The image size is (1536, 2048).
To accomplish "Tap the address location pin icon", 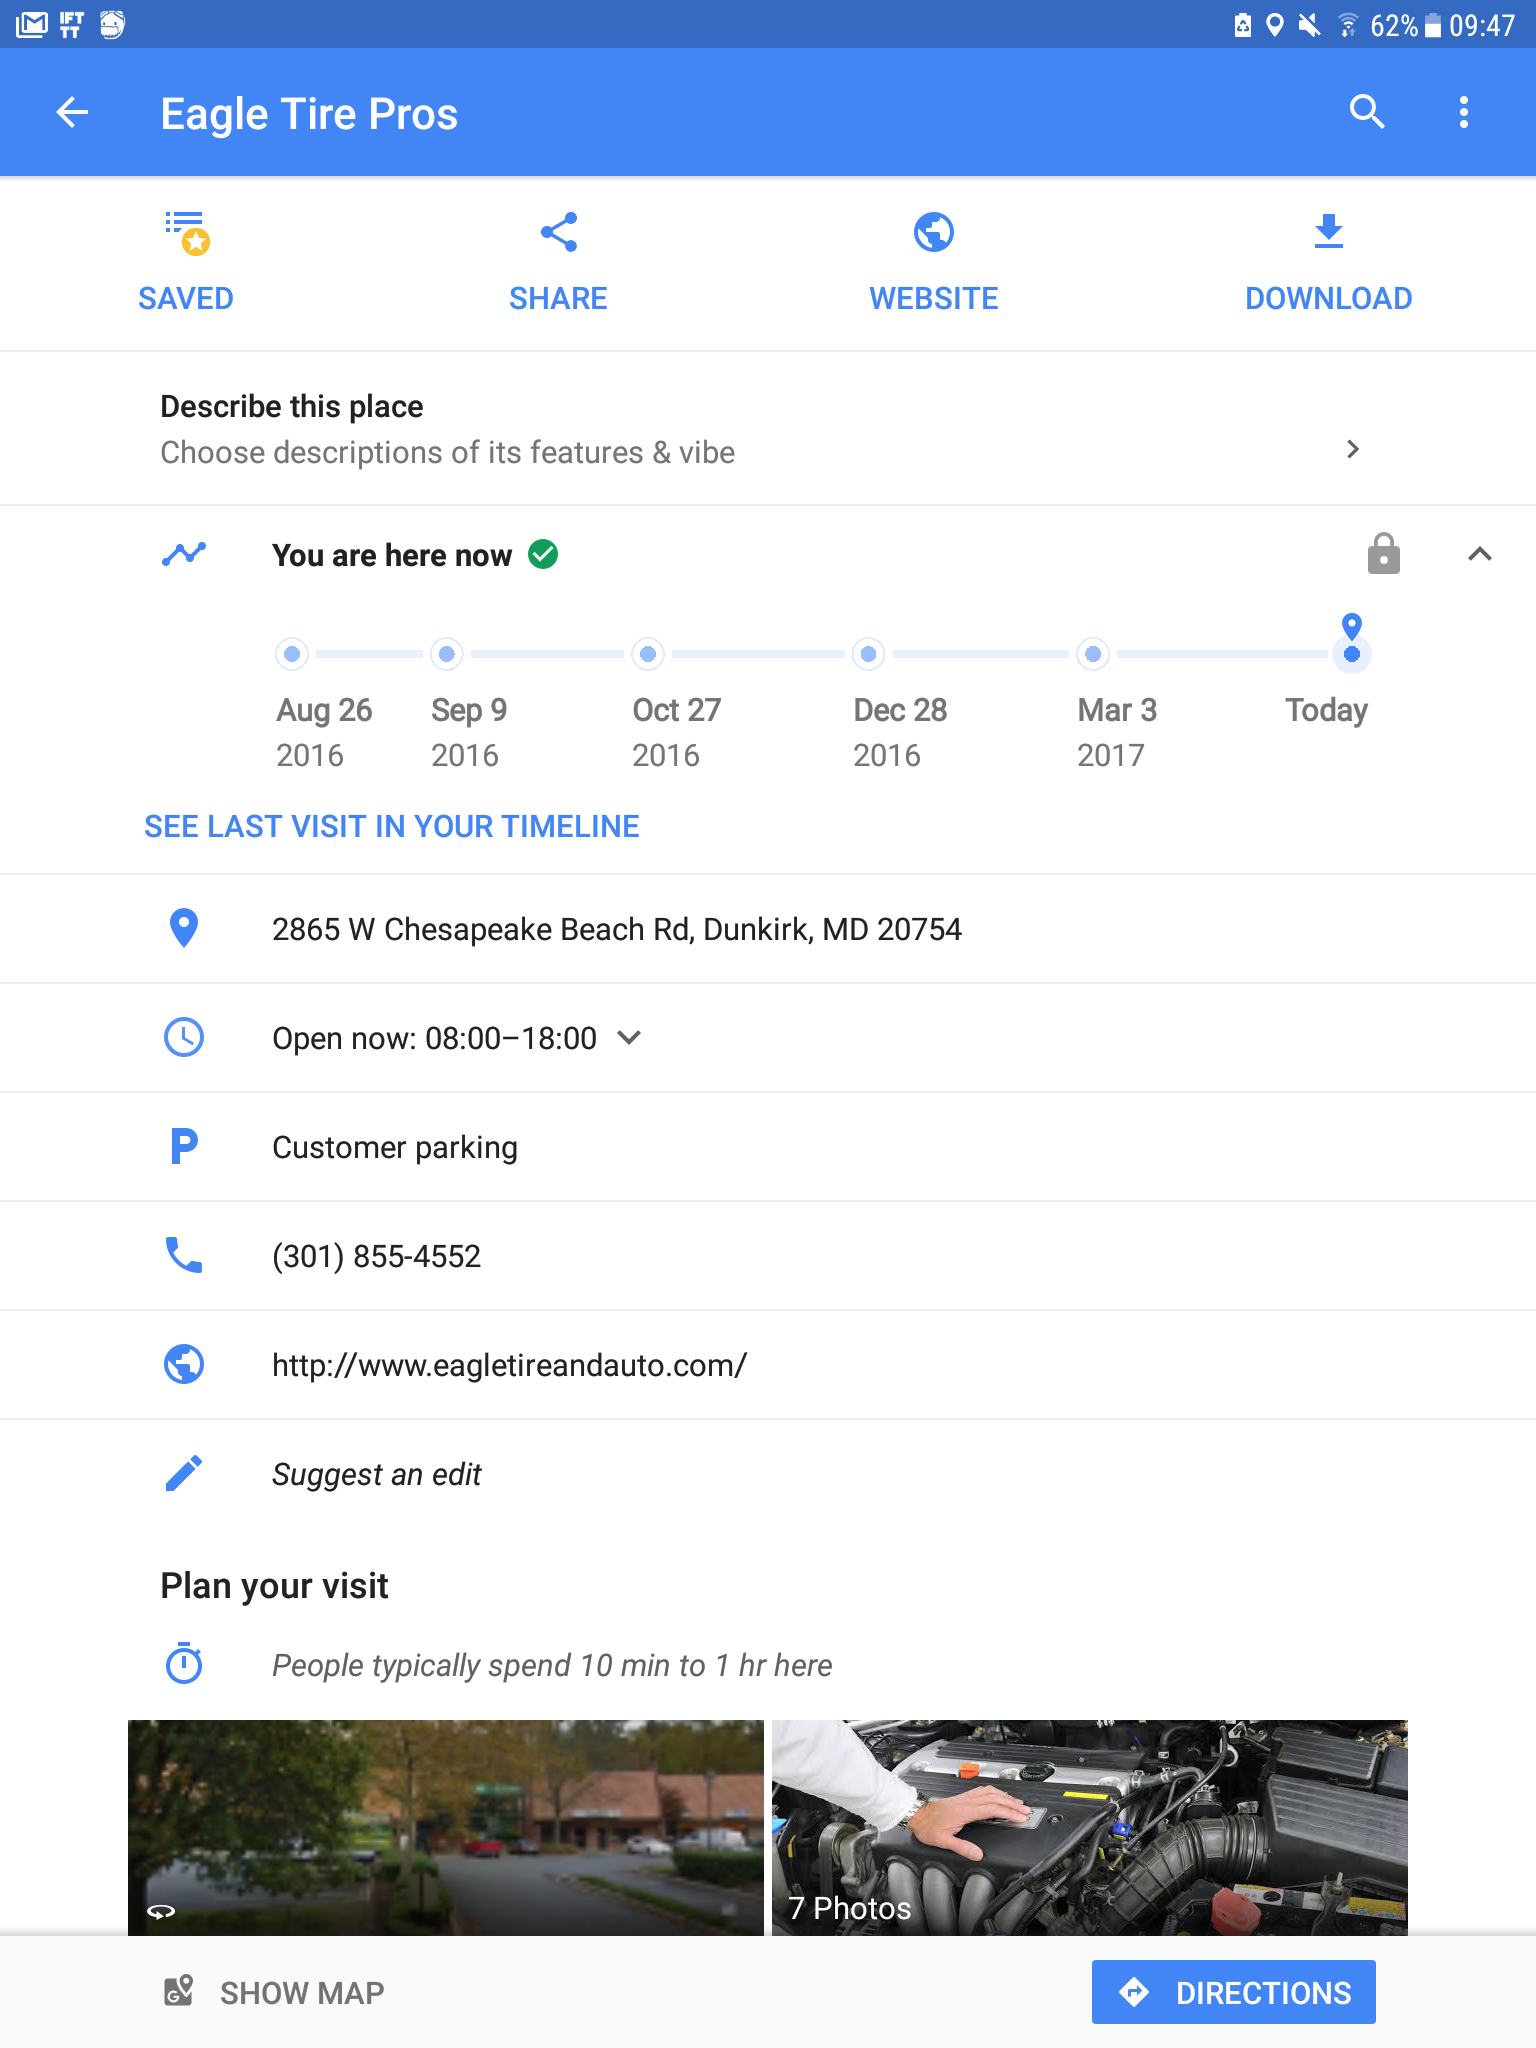I will (184, 928).
